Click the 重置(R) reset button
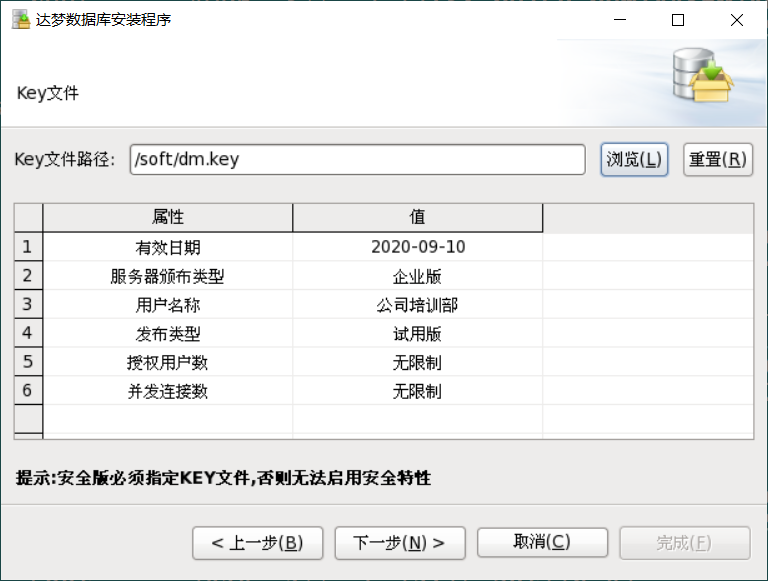 [x=718, y=159]
